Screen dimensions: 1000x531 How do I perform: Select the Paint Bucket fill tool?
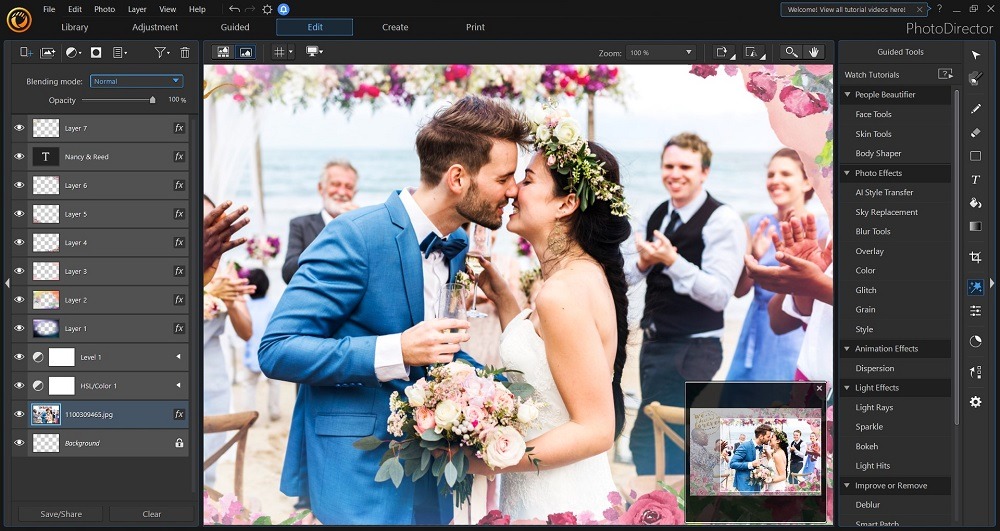point(975,203)
